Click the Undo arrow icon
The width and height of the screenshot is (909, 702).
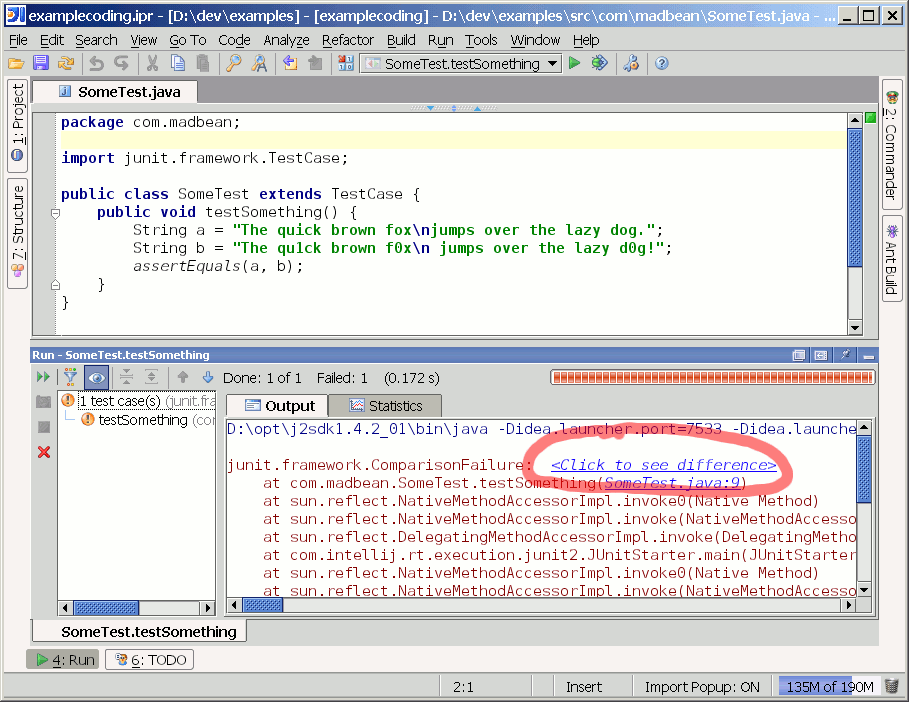click(x=97, y=63)
